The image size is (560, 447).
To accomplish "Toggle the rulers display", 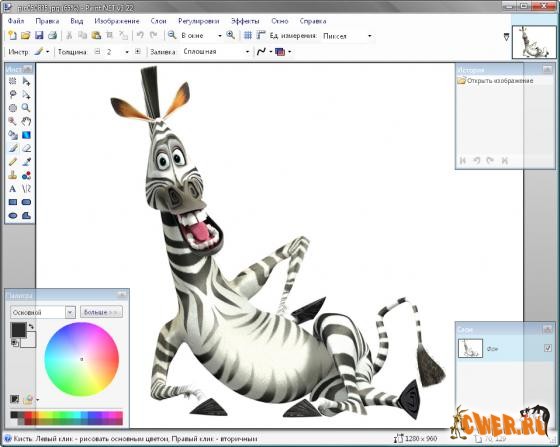I will [261, 35].
